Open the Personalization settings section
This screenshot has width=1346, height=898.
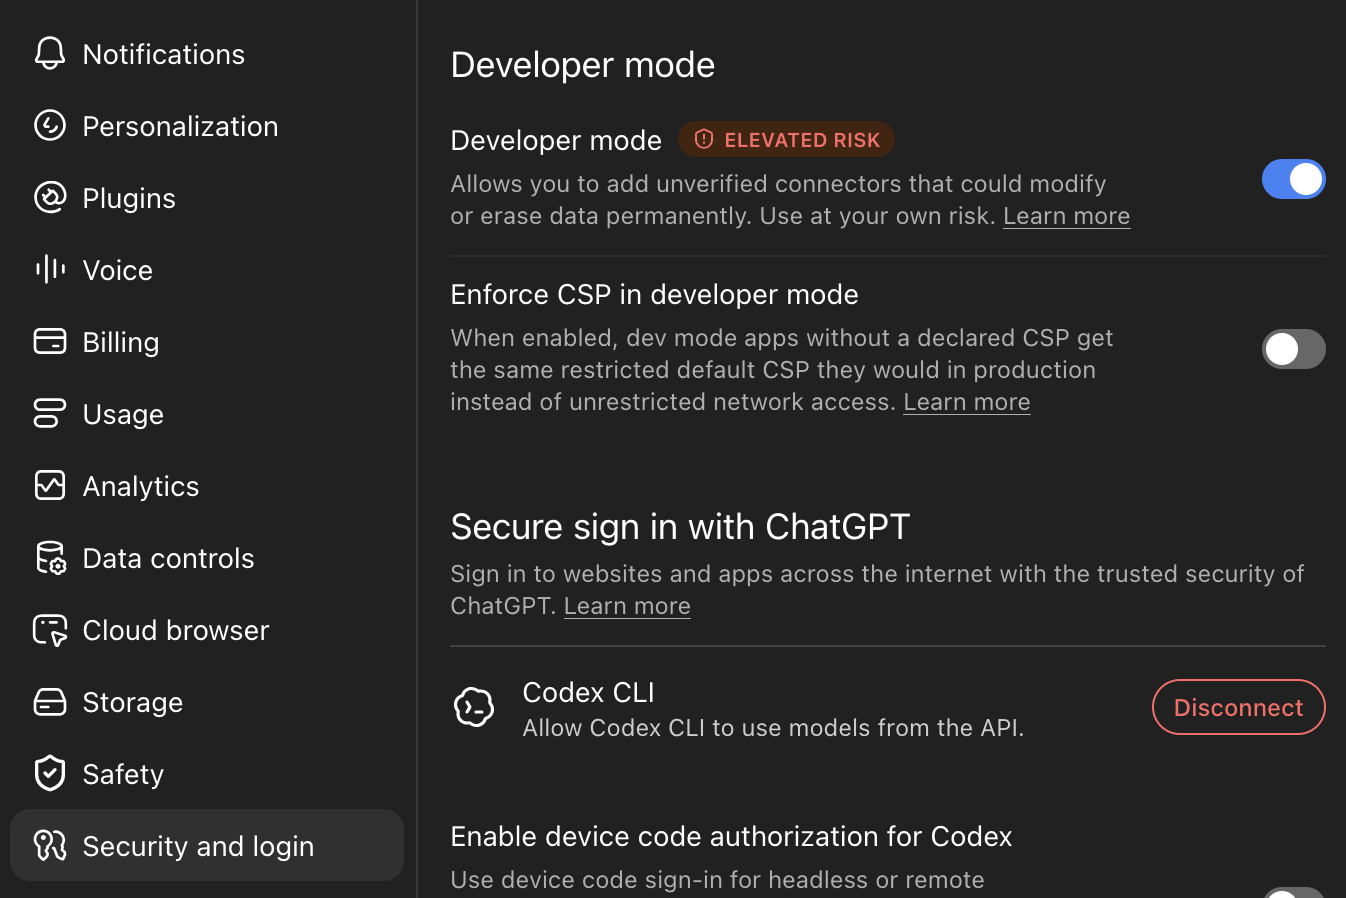(x=207, y=126)
